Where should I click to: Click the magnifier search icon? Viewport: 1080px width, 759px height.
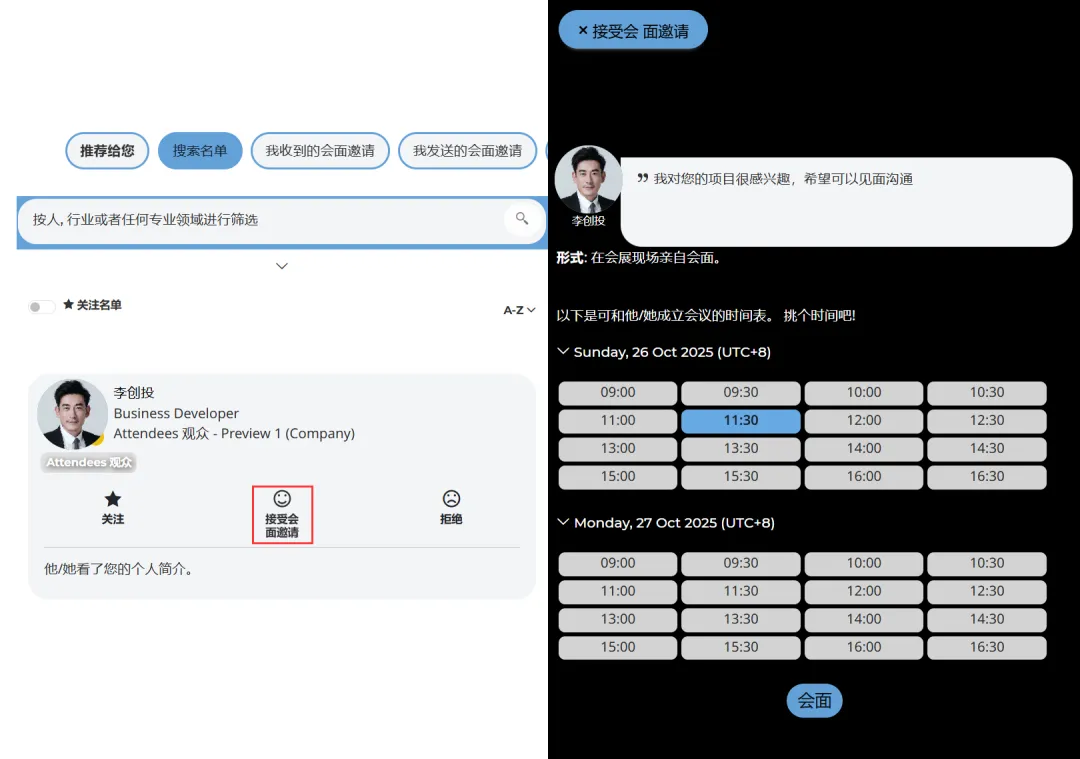click(x=522, y=218)
